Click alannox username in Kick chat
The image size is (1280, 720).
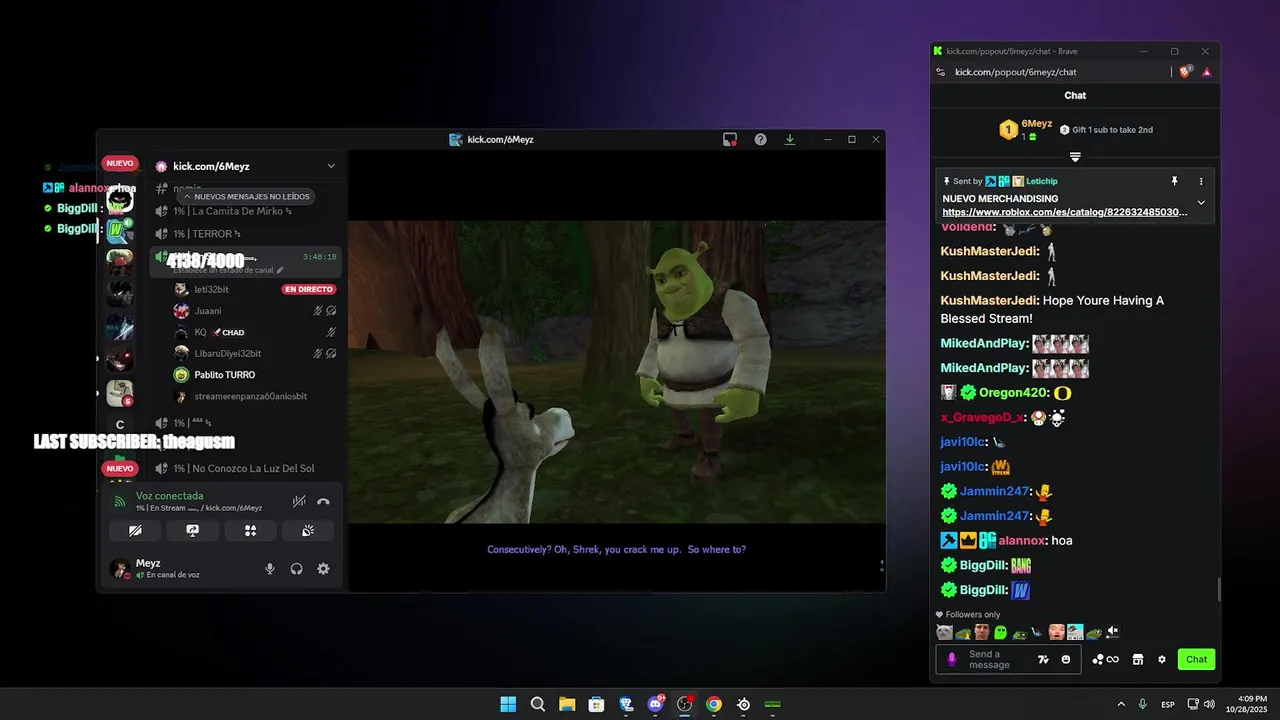1022,540
